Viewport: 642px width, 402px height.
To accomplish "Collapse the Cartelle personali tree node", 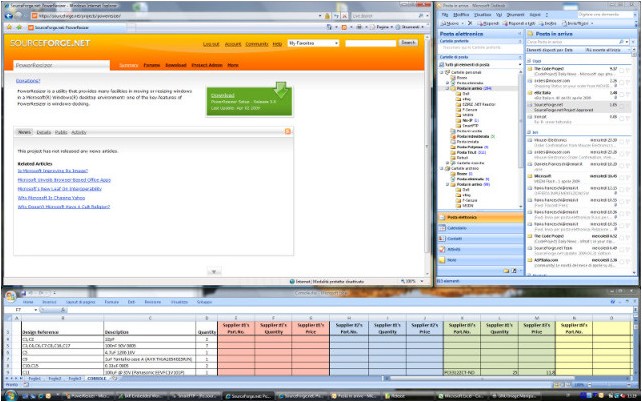I will [442, 72].
